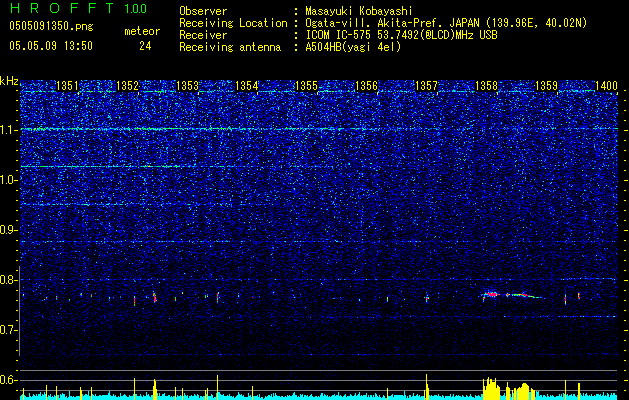
Task: Click the 1357 time marker
Action: pyautogui.click(x=426, y=85)
